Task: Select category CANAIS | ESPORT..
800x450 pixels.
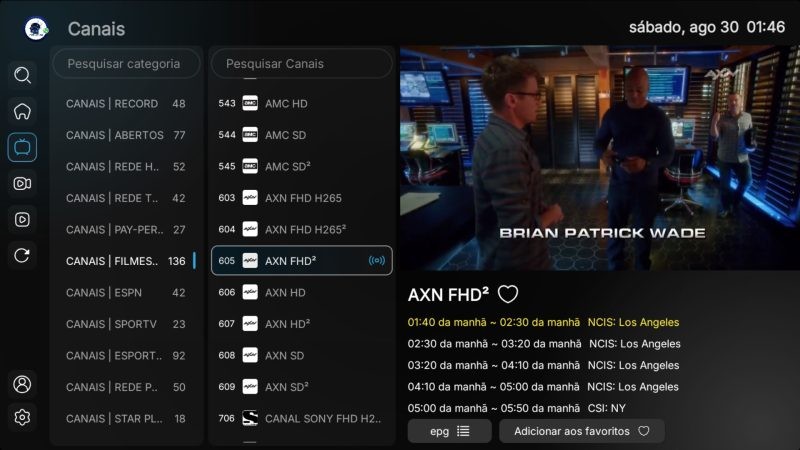Action: coord(126,356)
